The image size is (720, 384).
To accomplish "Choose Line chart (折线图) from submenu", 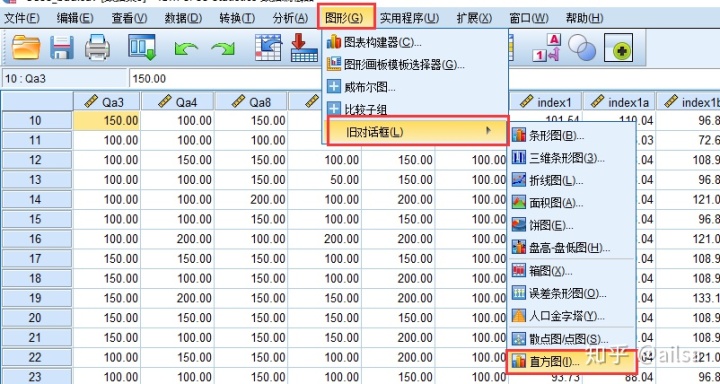I will coord(571,181).
